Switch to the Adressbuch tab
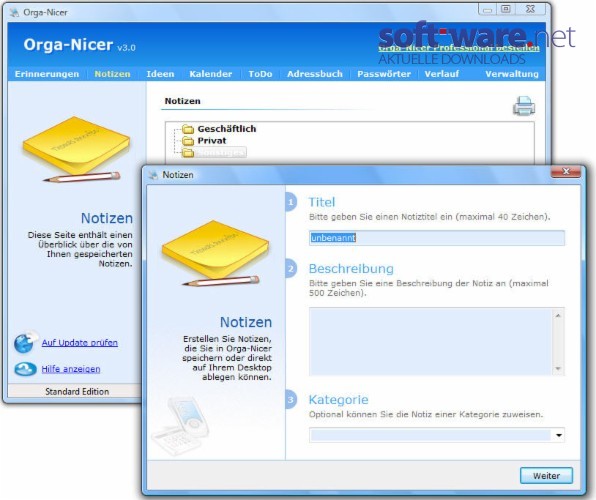This screenshot has width=596, height=500. 315,74
